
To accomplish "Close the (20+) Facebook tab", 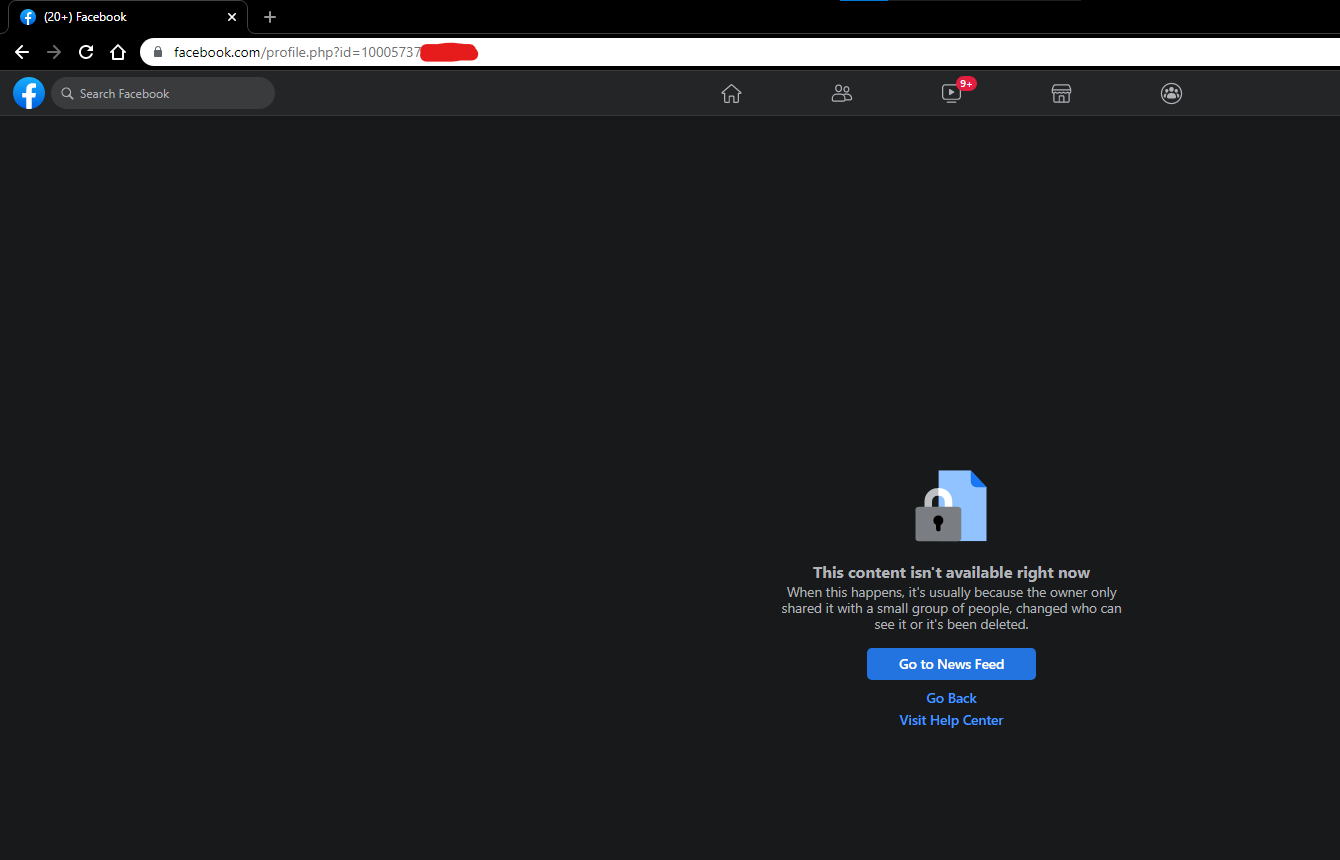I will [x=232, y=17].
